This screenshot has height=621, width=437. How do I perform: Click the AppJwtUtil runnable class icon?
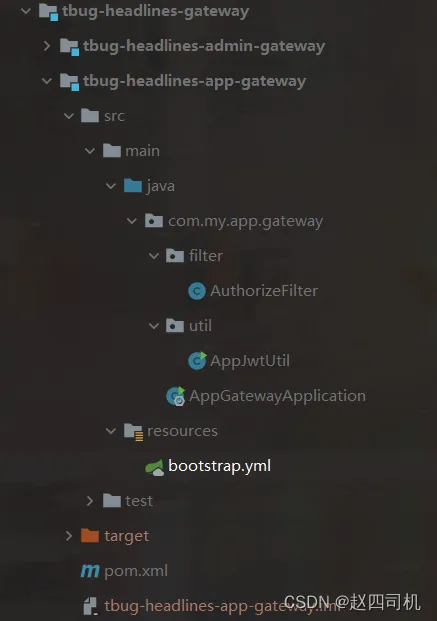[x=197, y=361]
